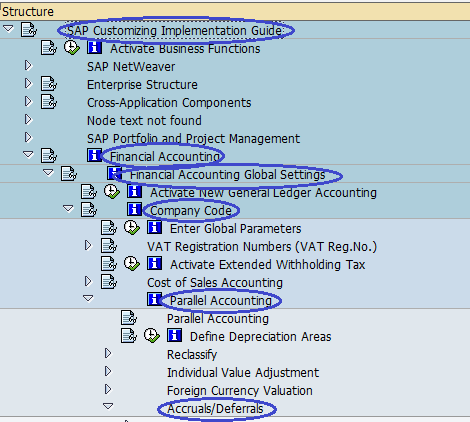
Task: Click documentation icon next to Cross-Application Components
Action: 49,102
